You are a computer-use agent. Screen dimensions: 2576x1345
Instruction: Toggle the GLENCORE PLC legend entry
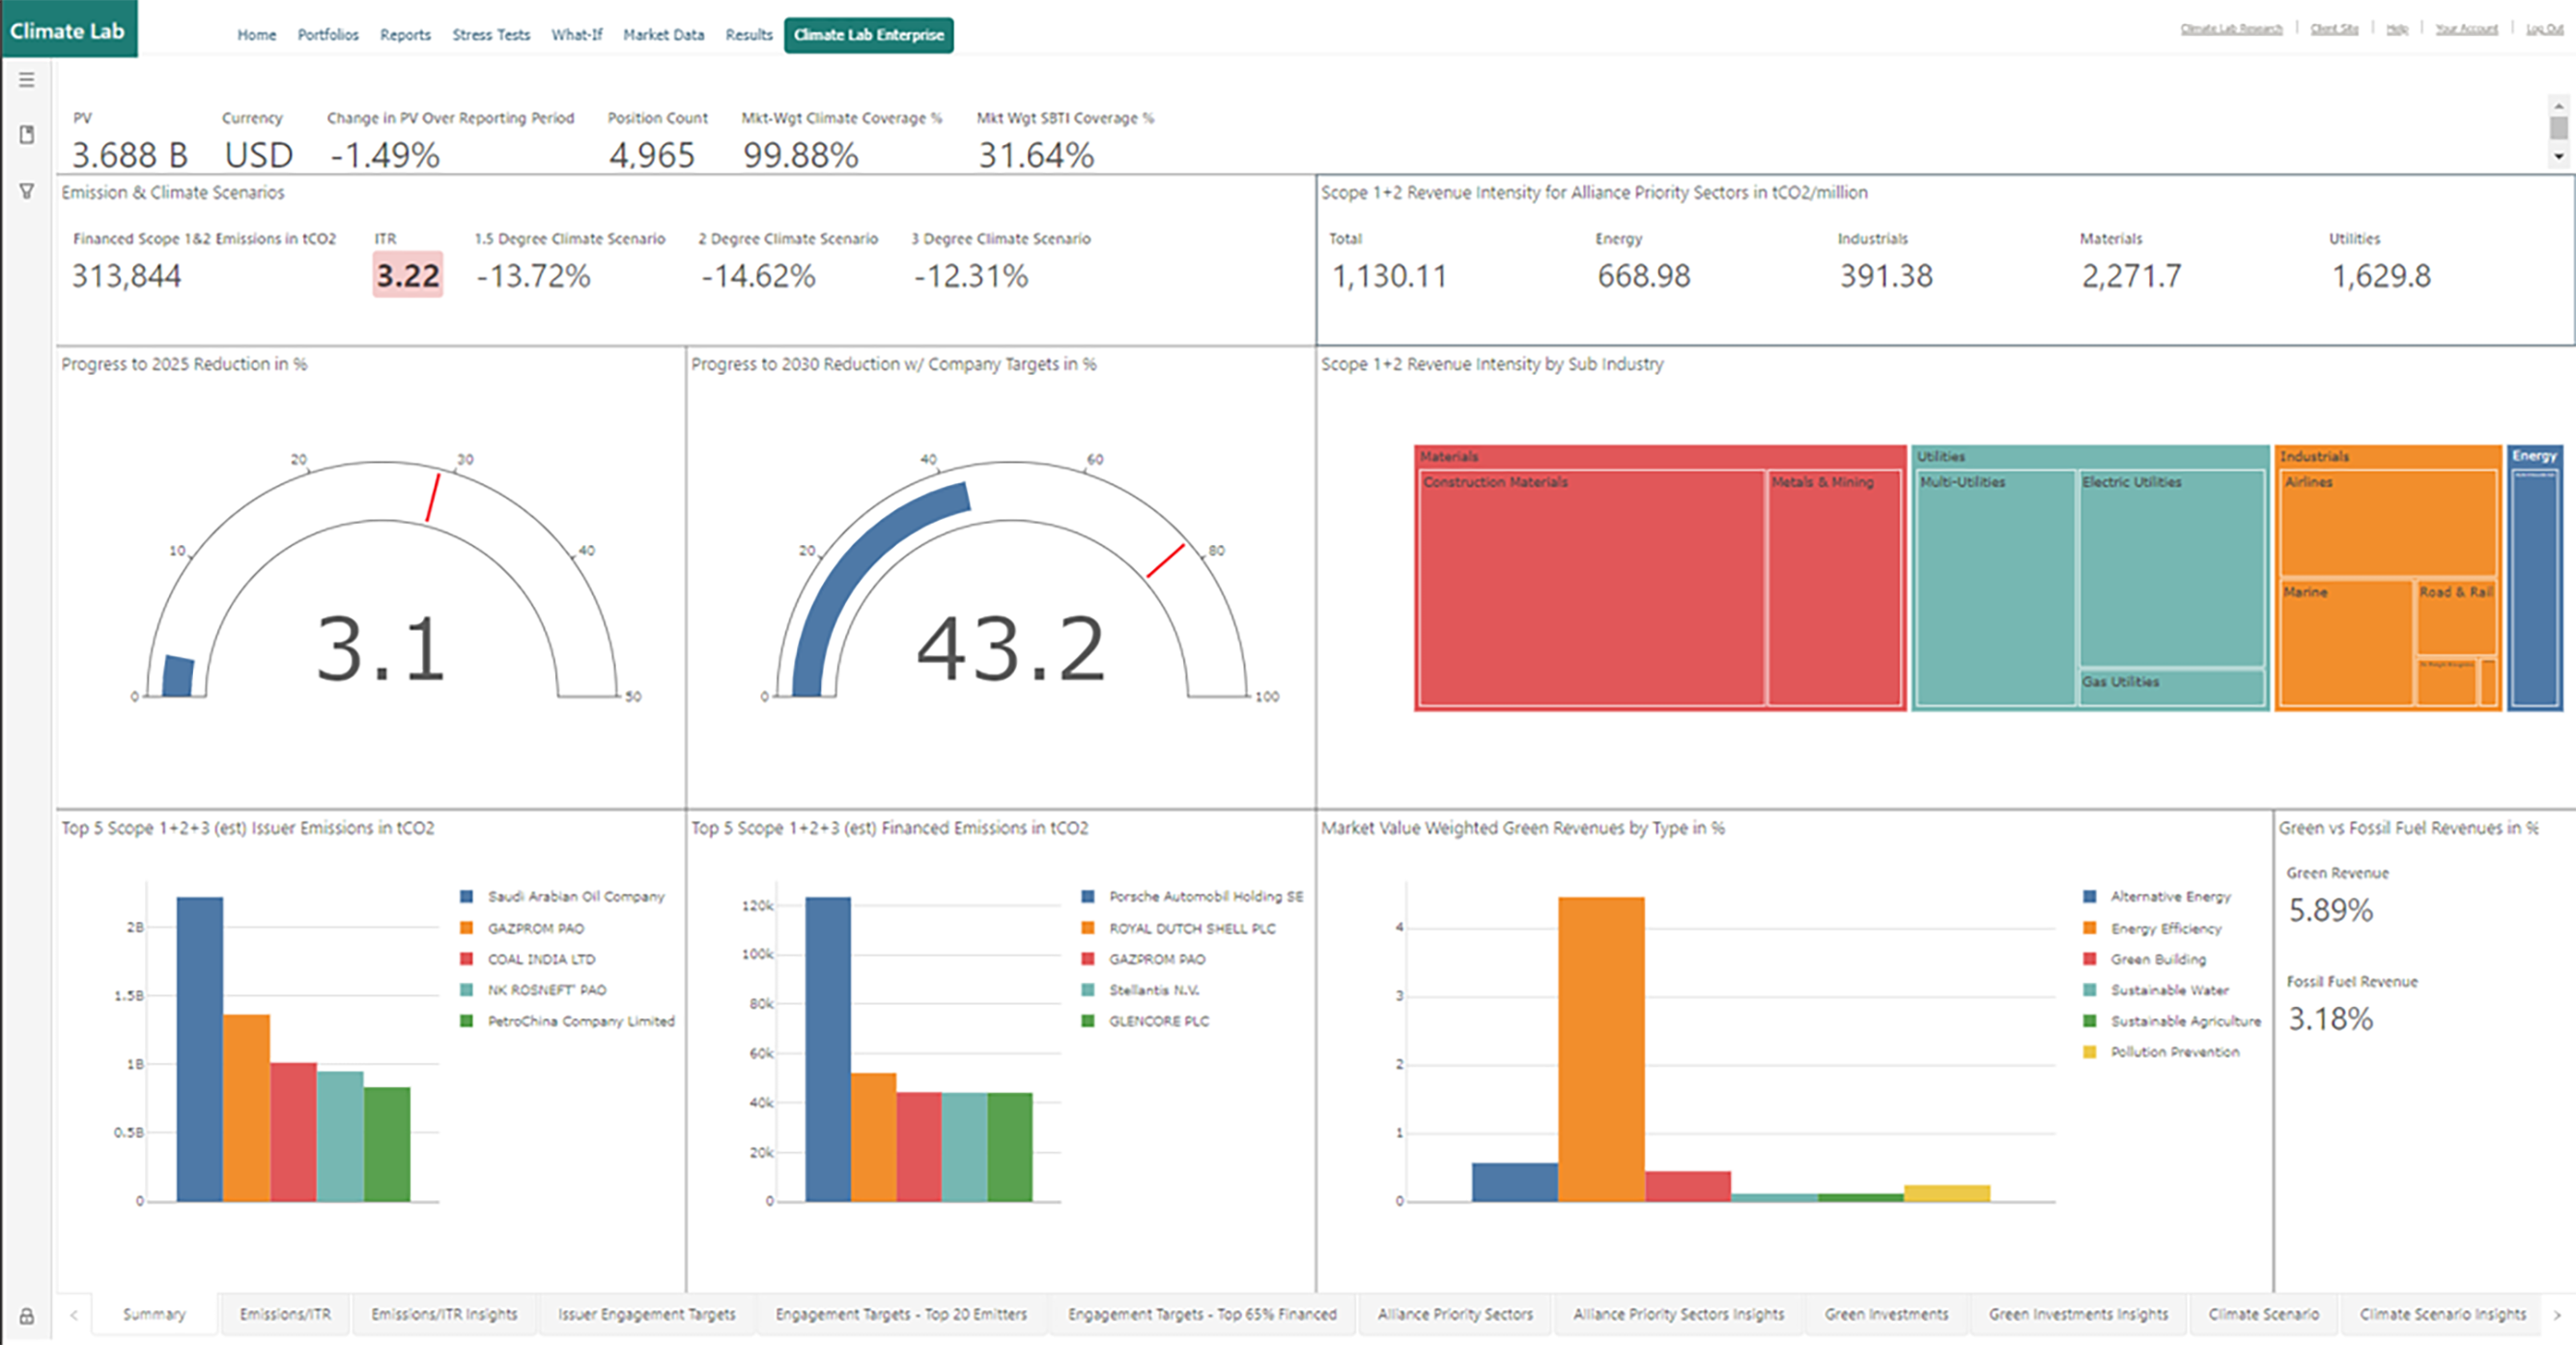point(1146,1021)
